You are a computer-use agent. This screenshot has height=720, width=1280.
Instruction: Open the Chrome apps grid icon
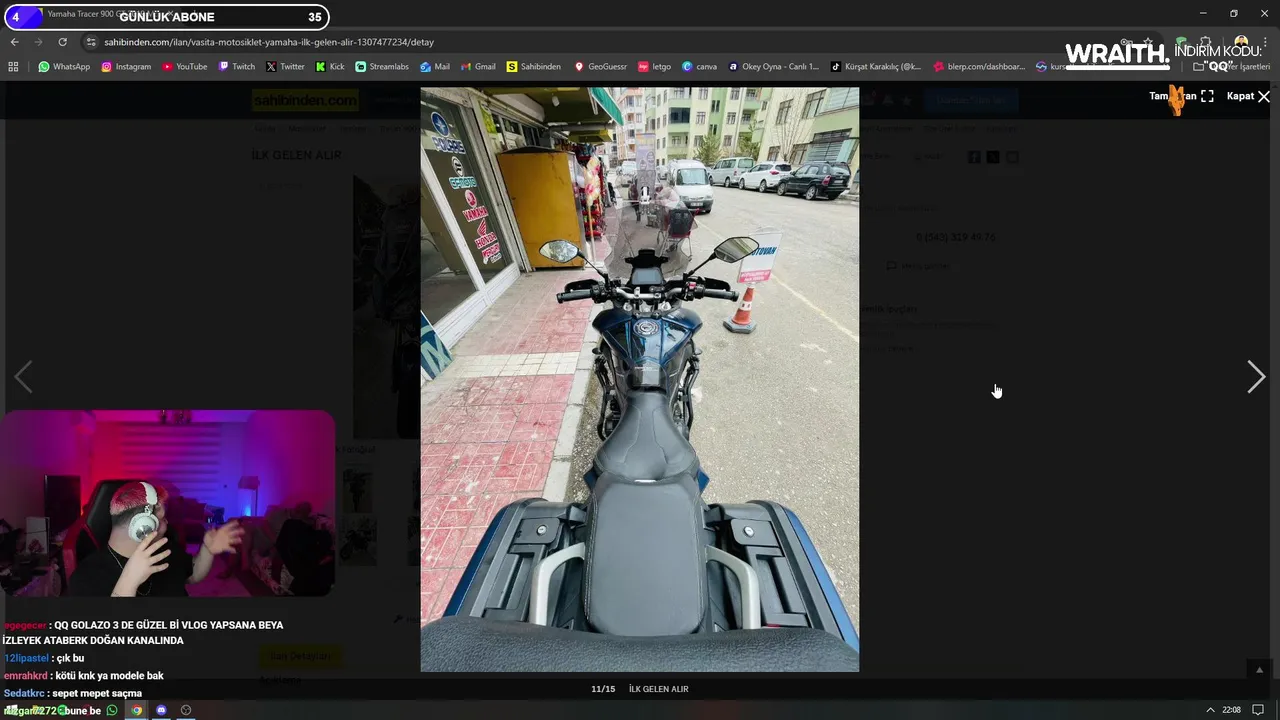(x=13, y=67)
